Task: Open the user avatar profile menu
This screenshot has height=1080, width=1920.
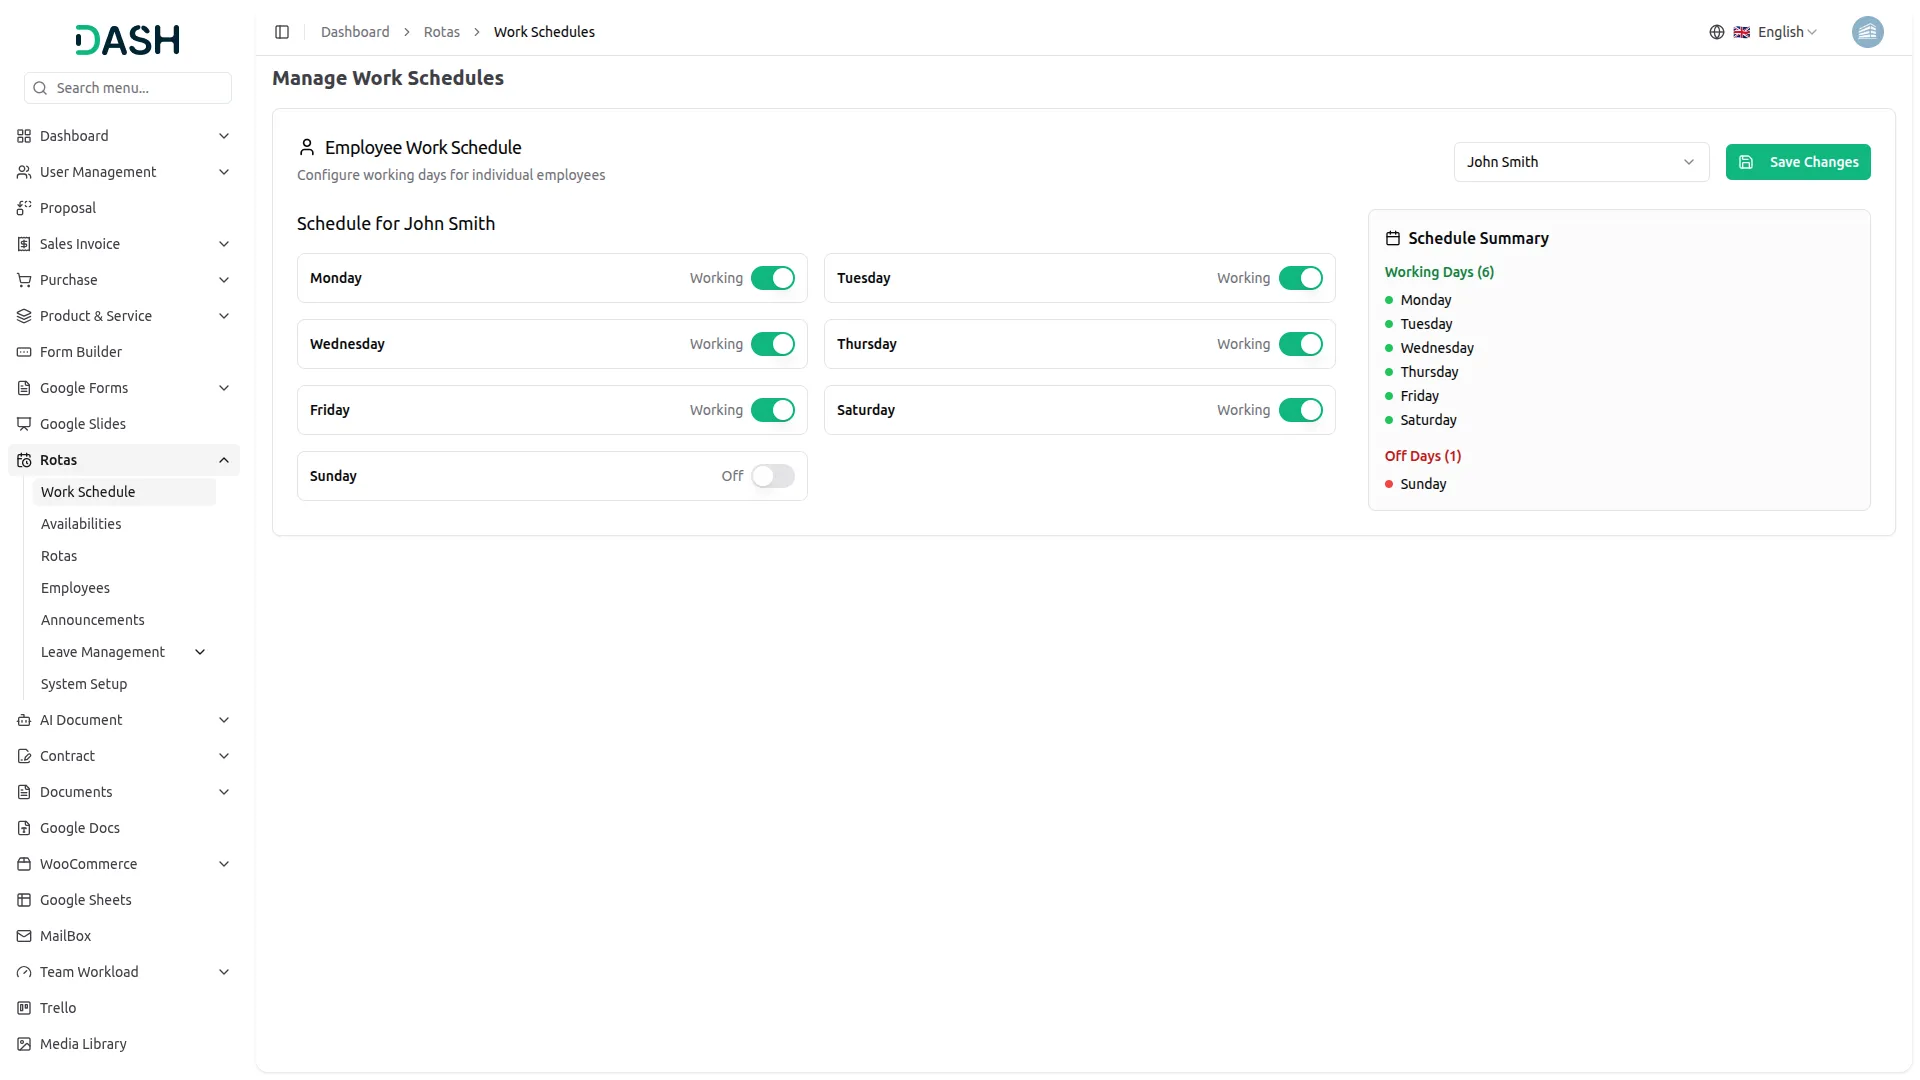Action: click(1866, 32)
